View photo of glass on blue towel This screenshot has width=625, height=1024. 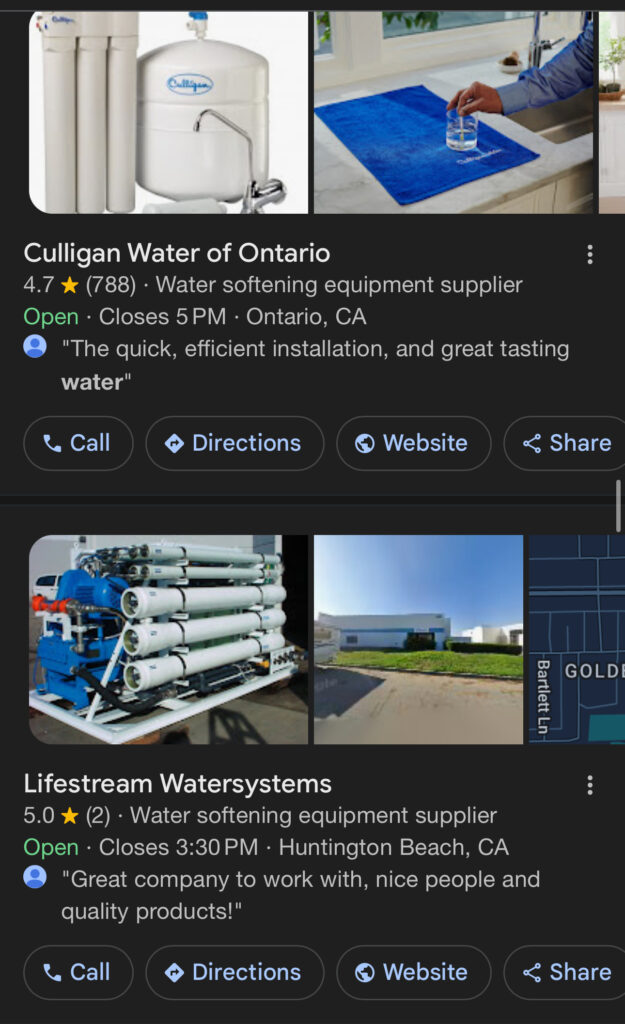pyautogui.click(x=453, y=110)
